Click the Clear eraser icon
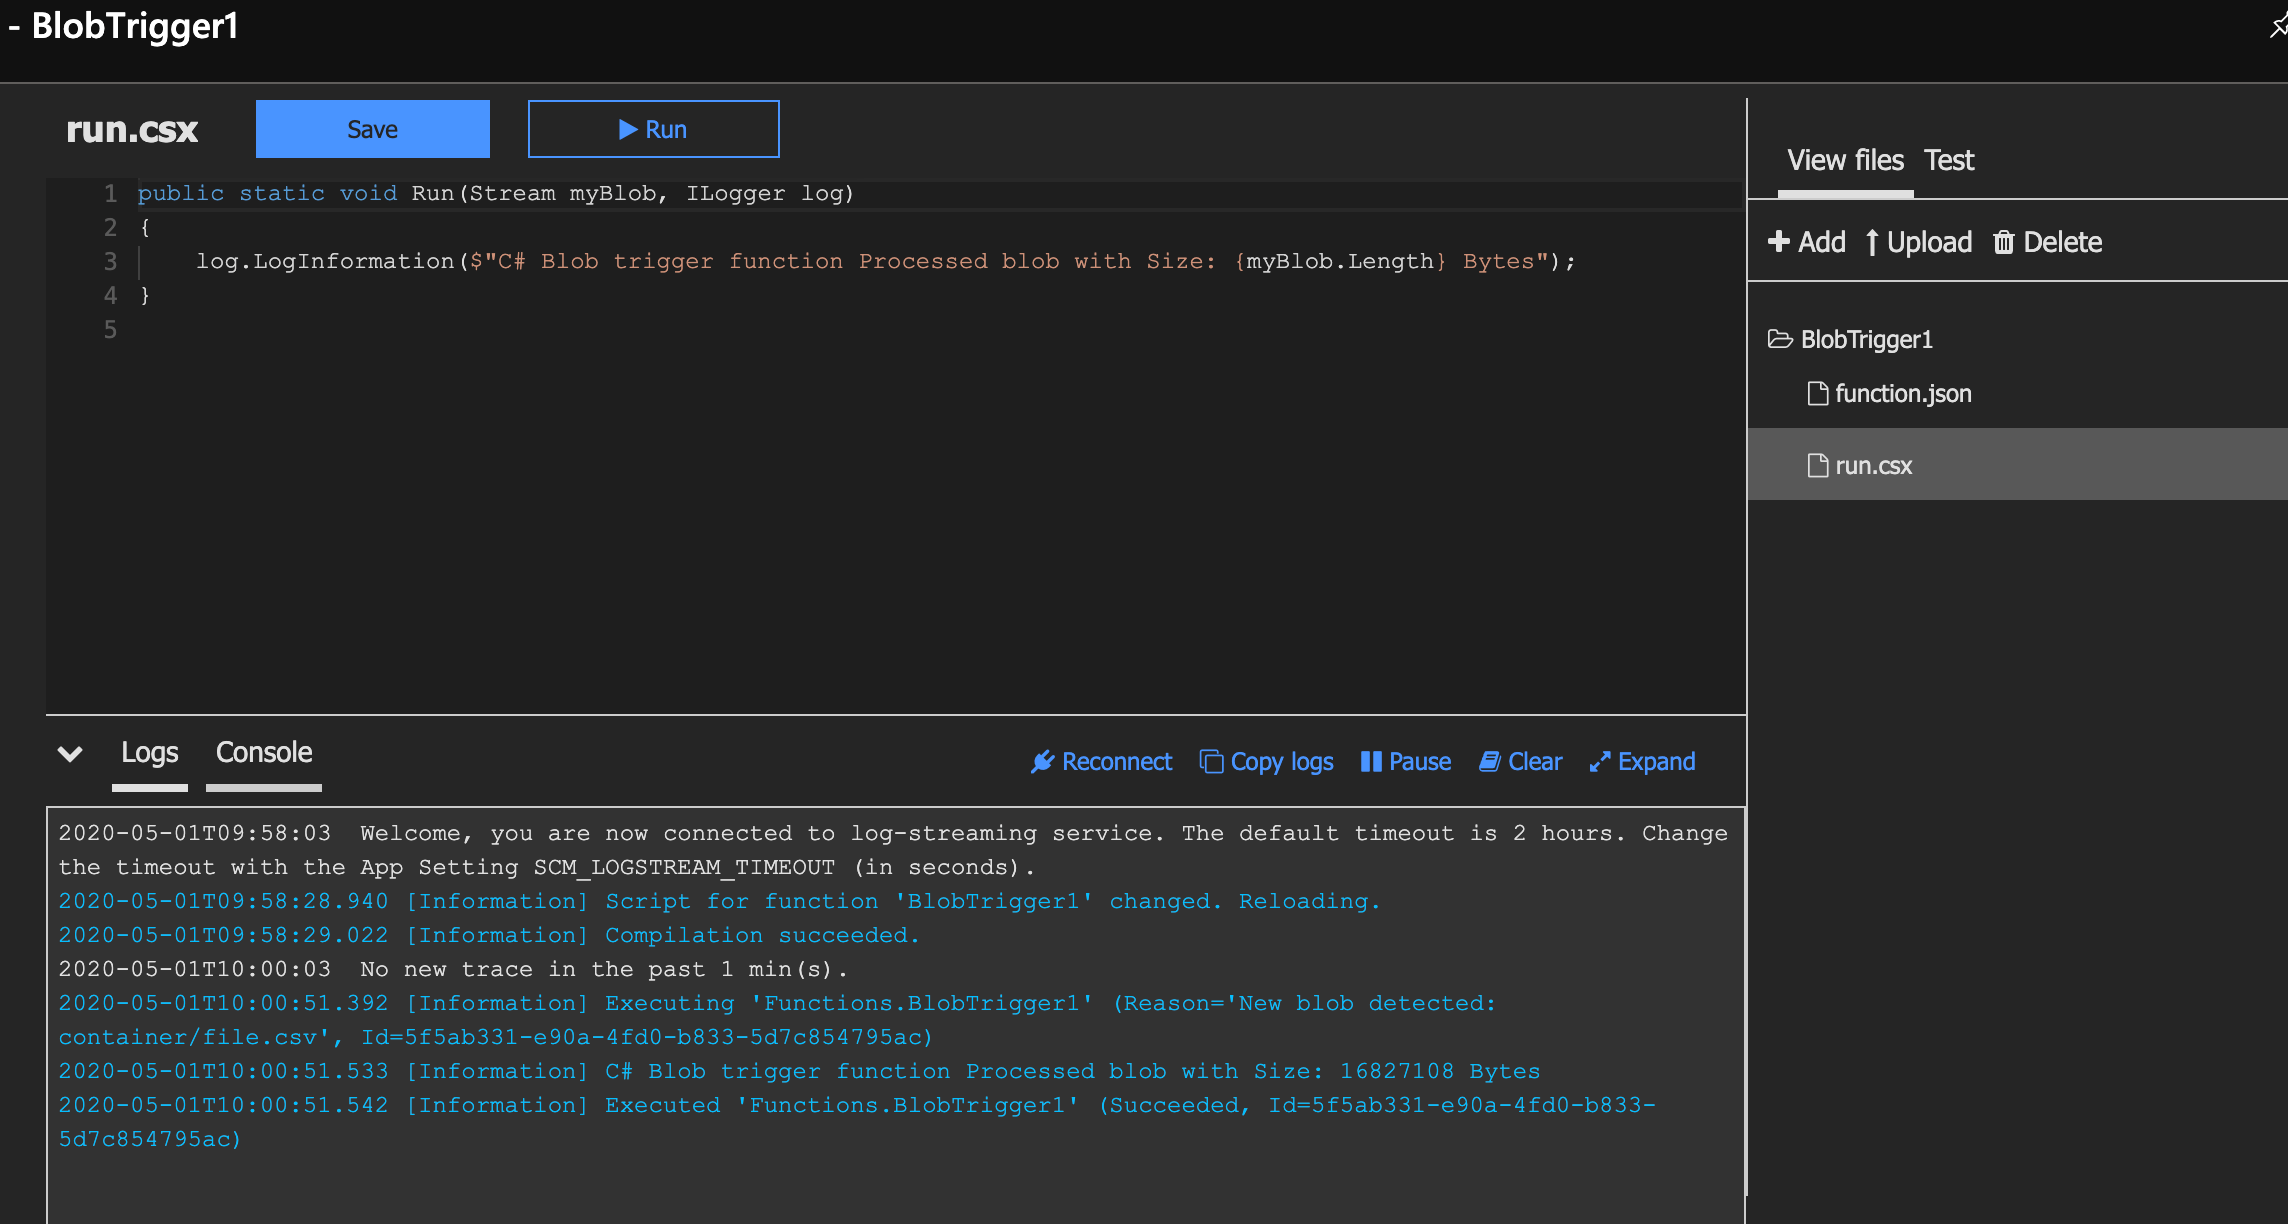The width and height of the screenshot is (2288, 1224). pos(1490,762)
